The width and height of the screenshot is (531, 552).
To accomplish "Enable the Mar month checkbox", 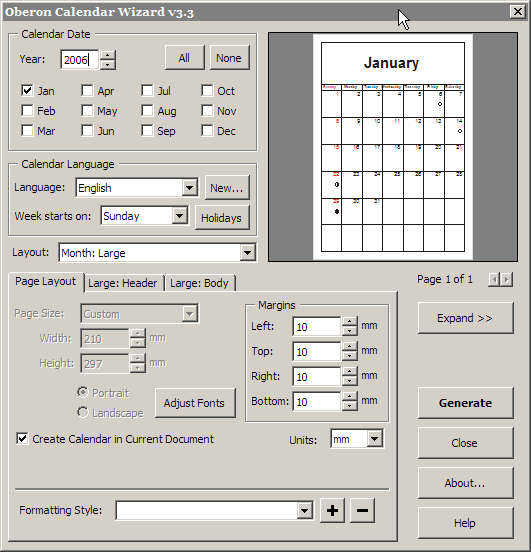I will coord(27,131).
